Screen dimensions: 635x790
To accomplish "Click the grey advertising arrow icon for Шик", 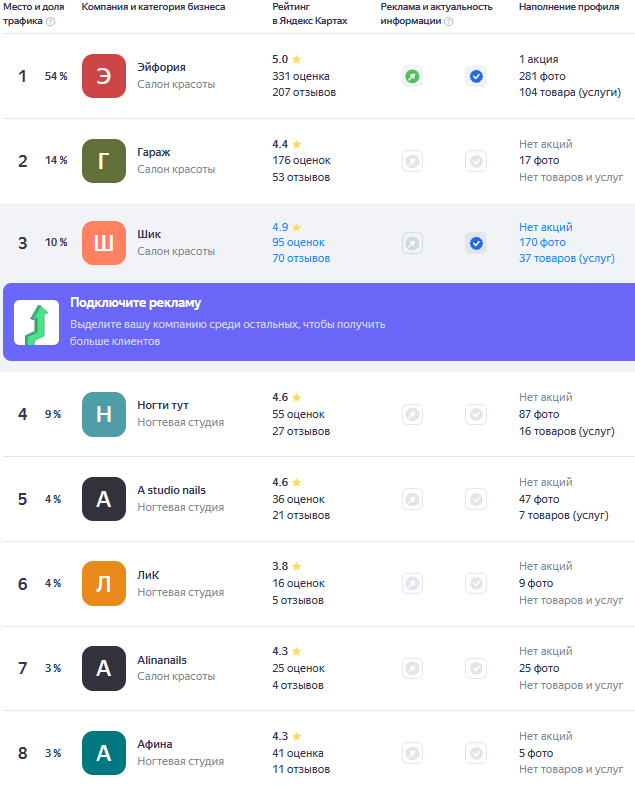I will [412, 243].
